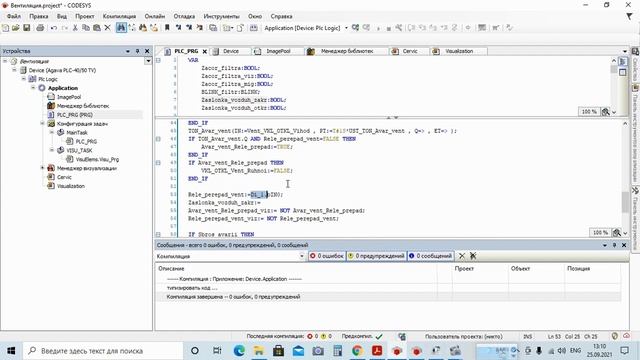The image size is (640, 360).
Task: Open the Отладка menu
Action: tap(184, 16)
